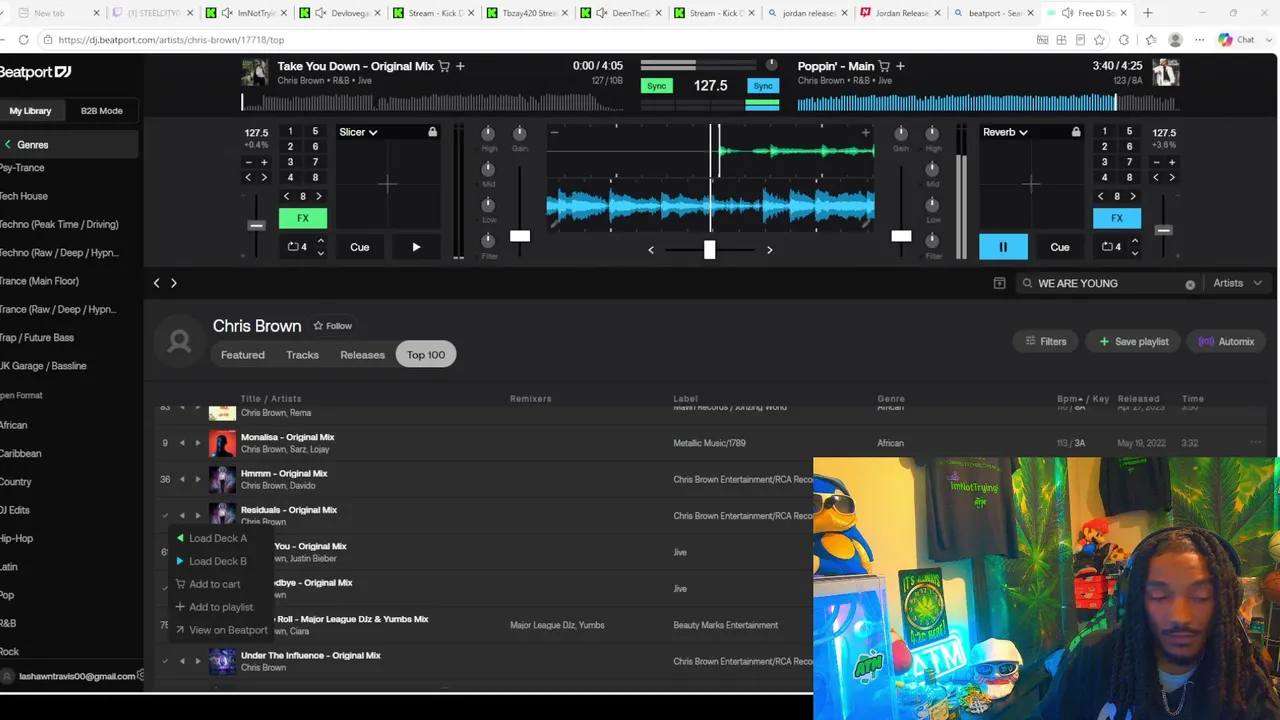Image resolution: width=1280 pixels, height=720 pixels.
Task: Click deck B tempo pitch slider handle
Action: click(1163, 230)
